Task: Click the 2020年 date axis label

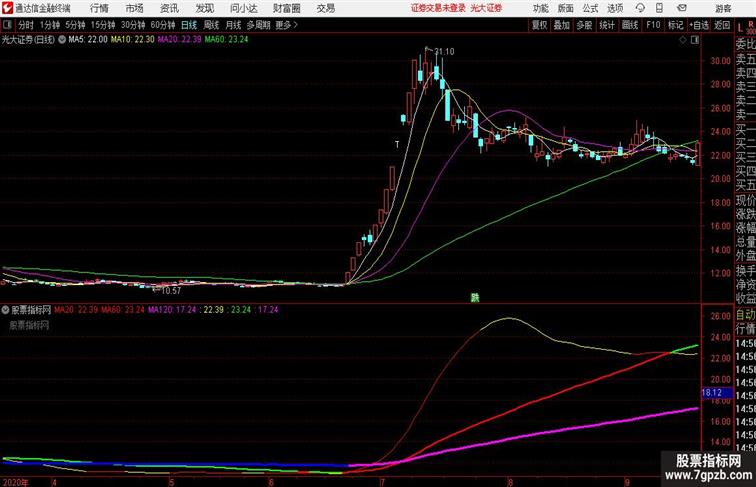Action: (x=15, y=482)
